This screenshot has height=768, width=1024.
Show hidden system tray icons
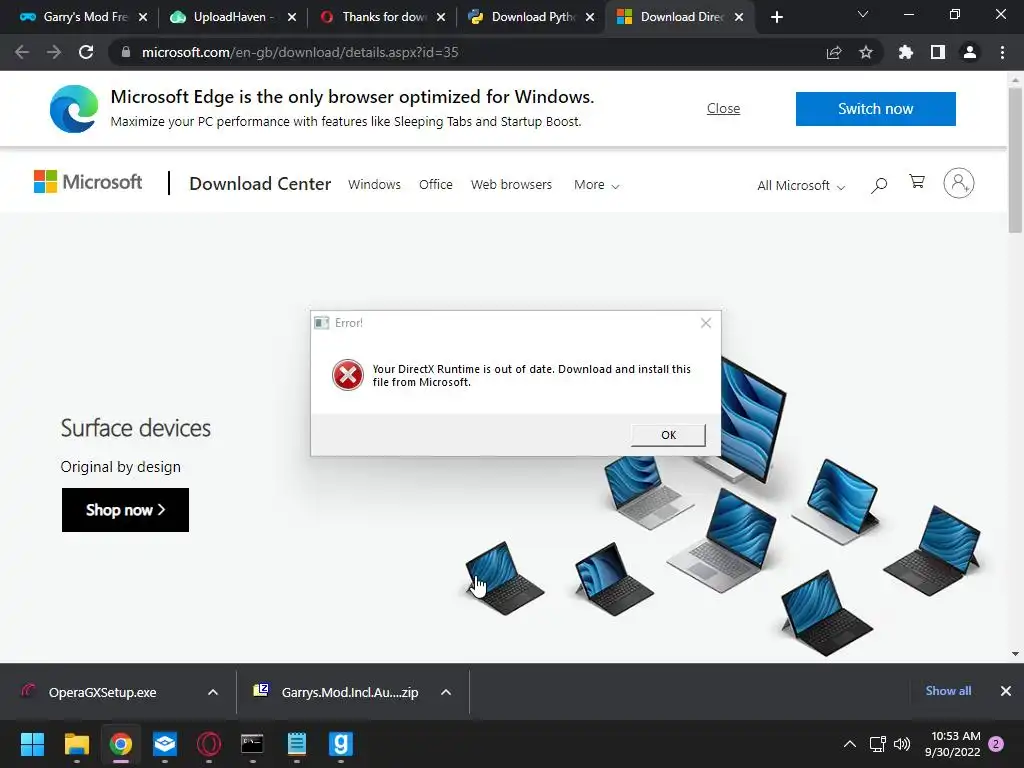click(x=850, y=744)
